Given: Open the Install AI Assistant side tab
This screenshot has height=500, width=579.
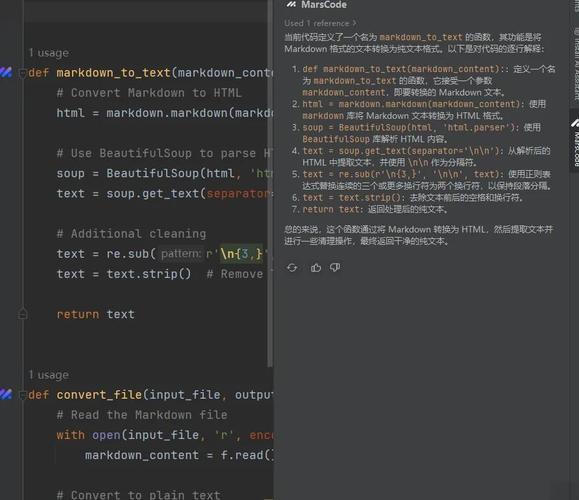Looking at the screenshot, I should (x=576, y=65).
